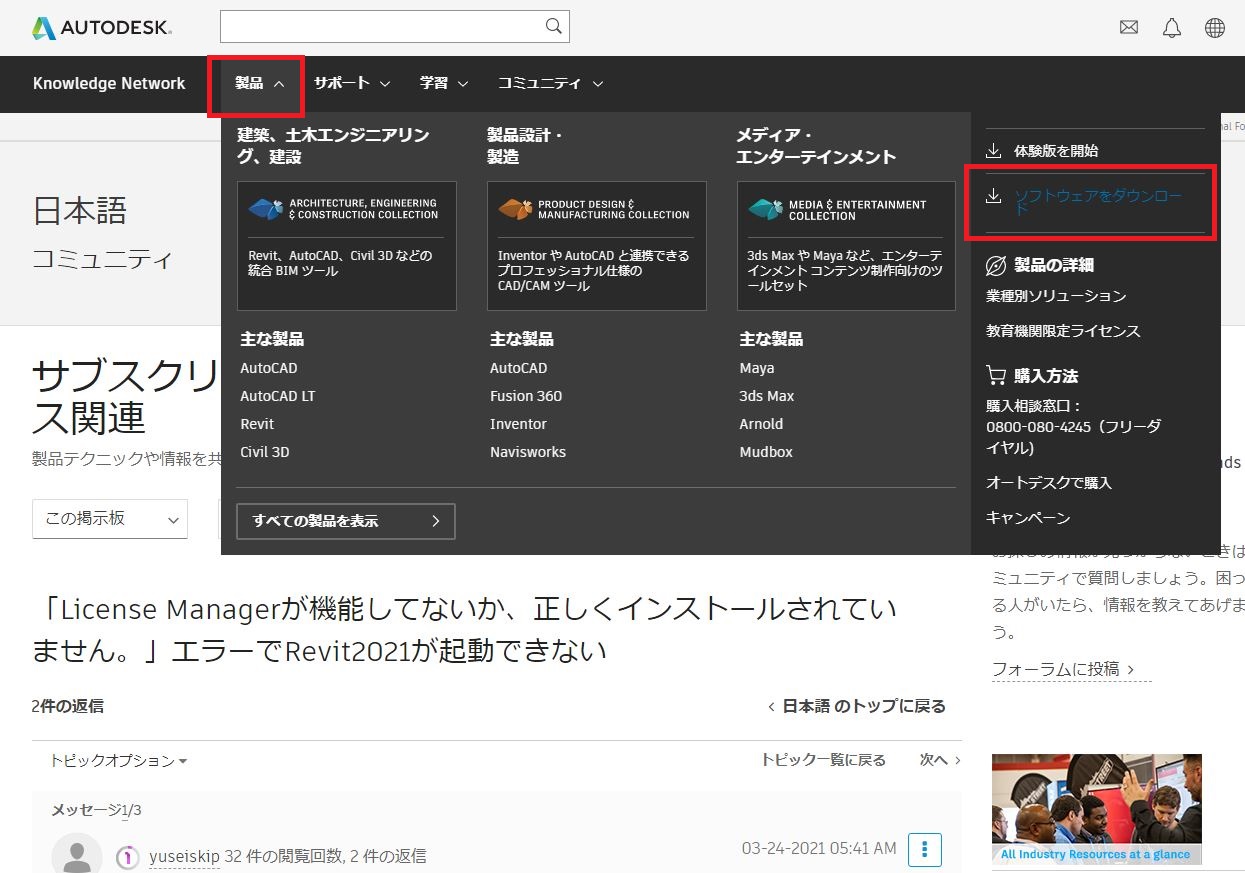Select AutoCAD under 製品設計・製造
1245x873 pixels.
pyautogui.click(x=519, y=368)
